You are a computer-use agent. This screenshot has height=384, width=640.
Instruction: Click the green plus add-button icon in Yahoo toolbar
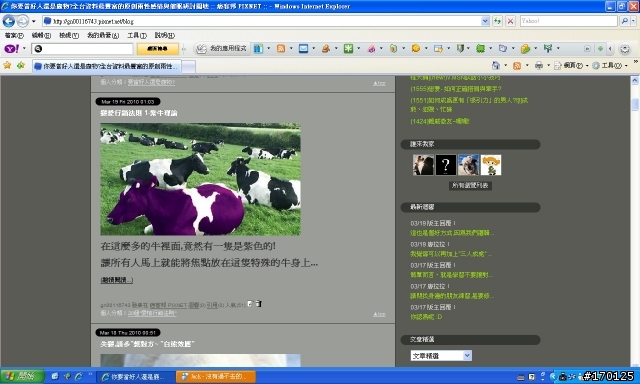pyautogui.click(x=600, y=49)
